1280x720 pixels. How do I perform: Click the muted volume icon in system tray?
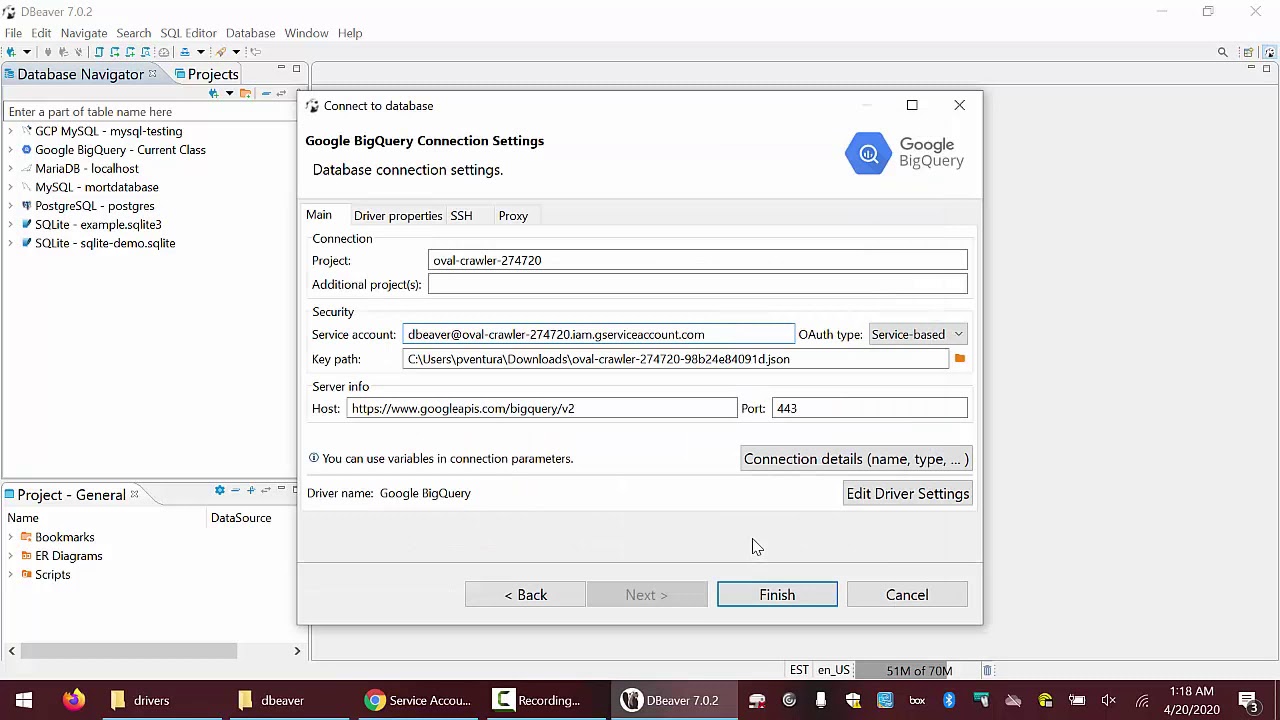click(x=1108, y=700)
